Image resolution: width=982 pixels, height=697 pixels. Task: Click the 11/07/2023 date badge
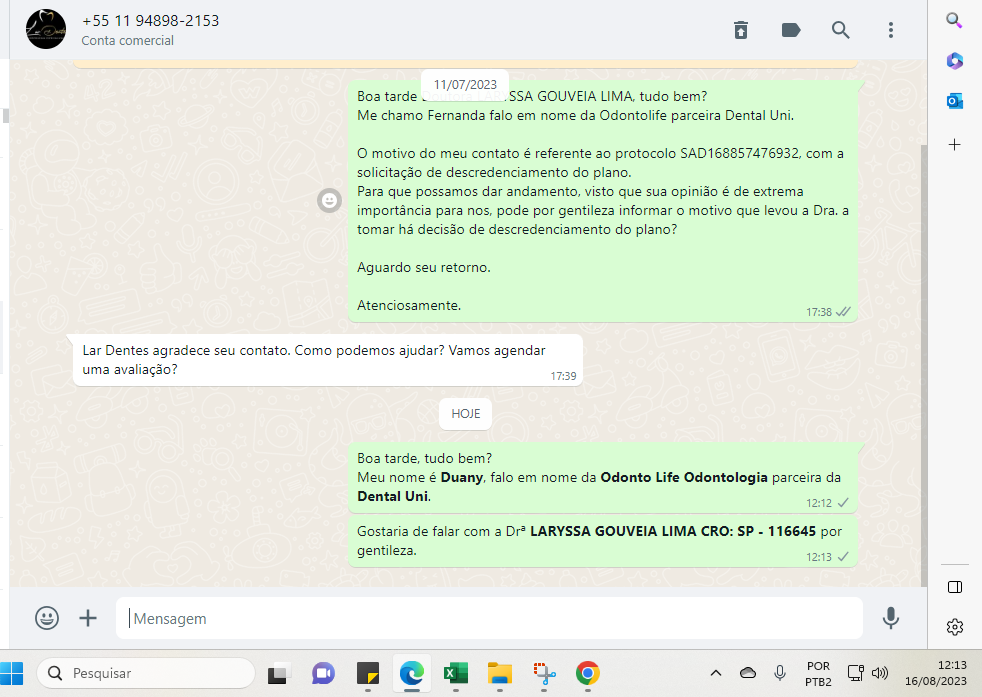[x=465, y=85]
